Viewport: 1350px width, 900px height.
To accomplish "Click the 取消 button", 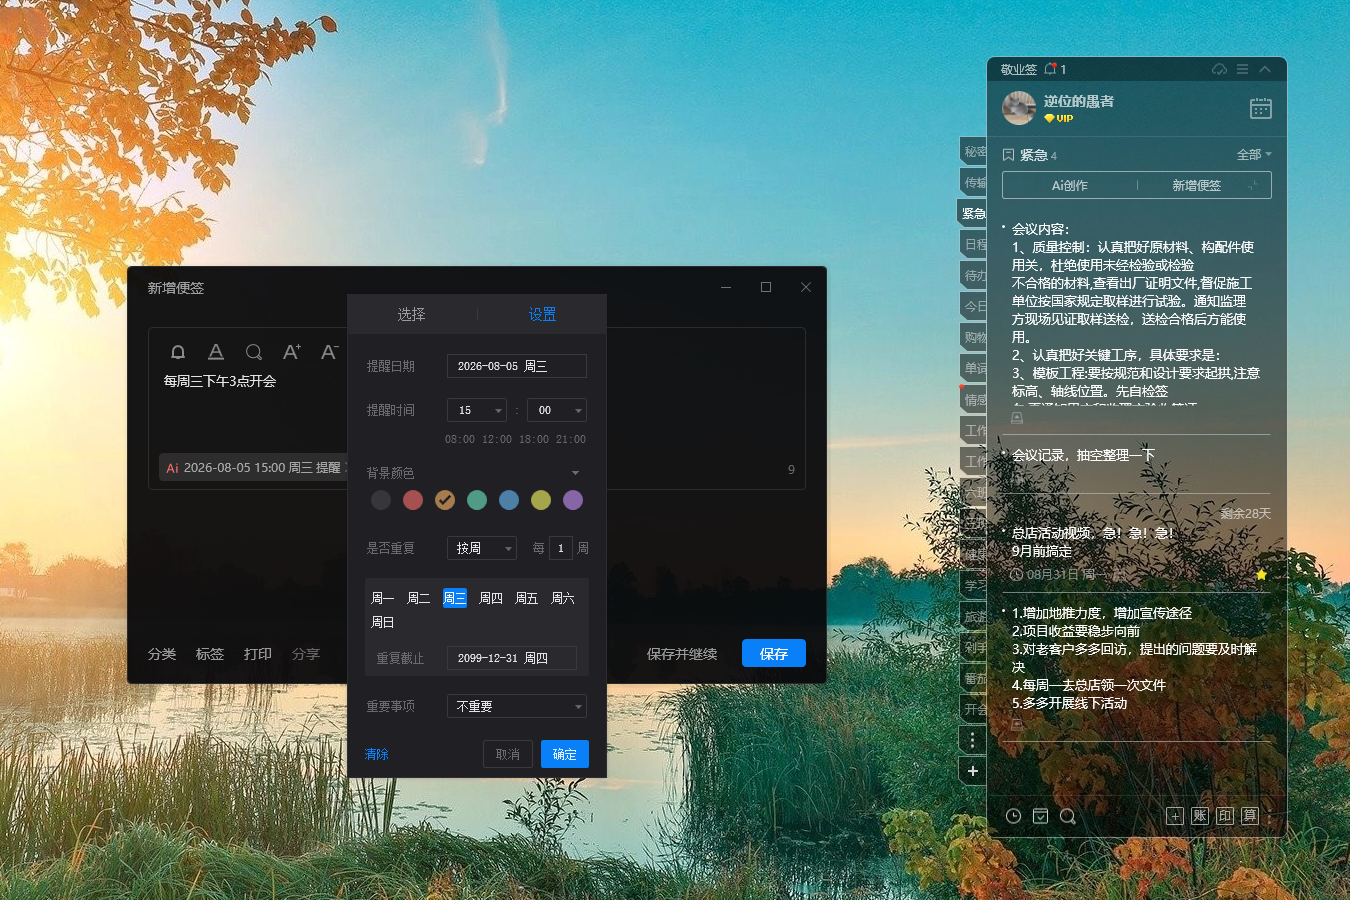I will click(508, 754).
